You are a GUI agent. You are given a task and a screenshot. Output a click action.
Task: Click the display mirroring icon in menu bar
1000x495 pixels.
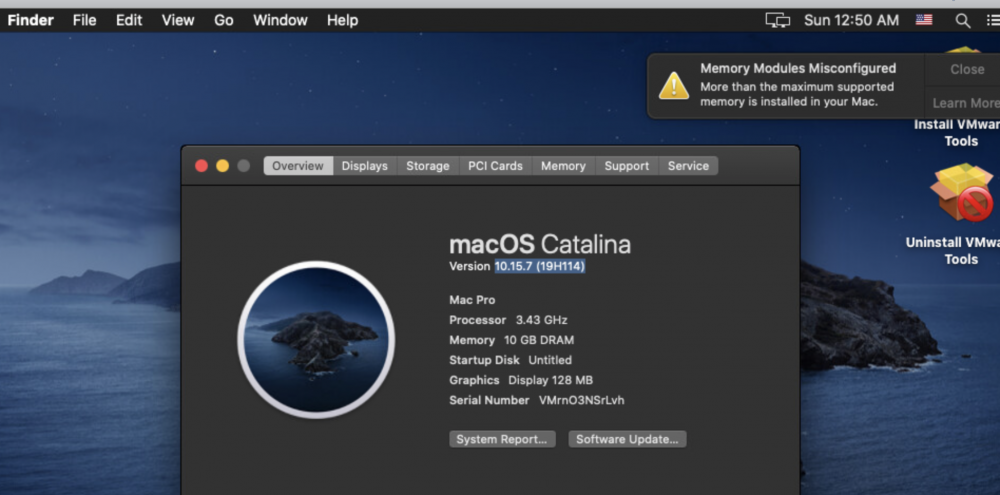777,20
